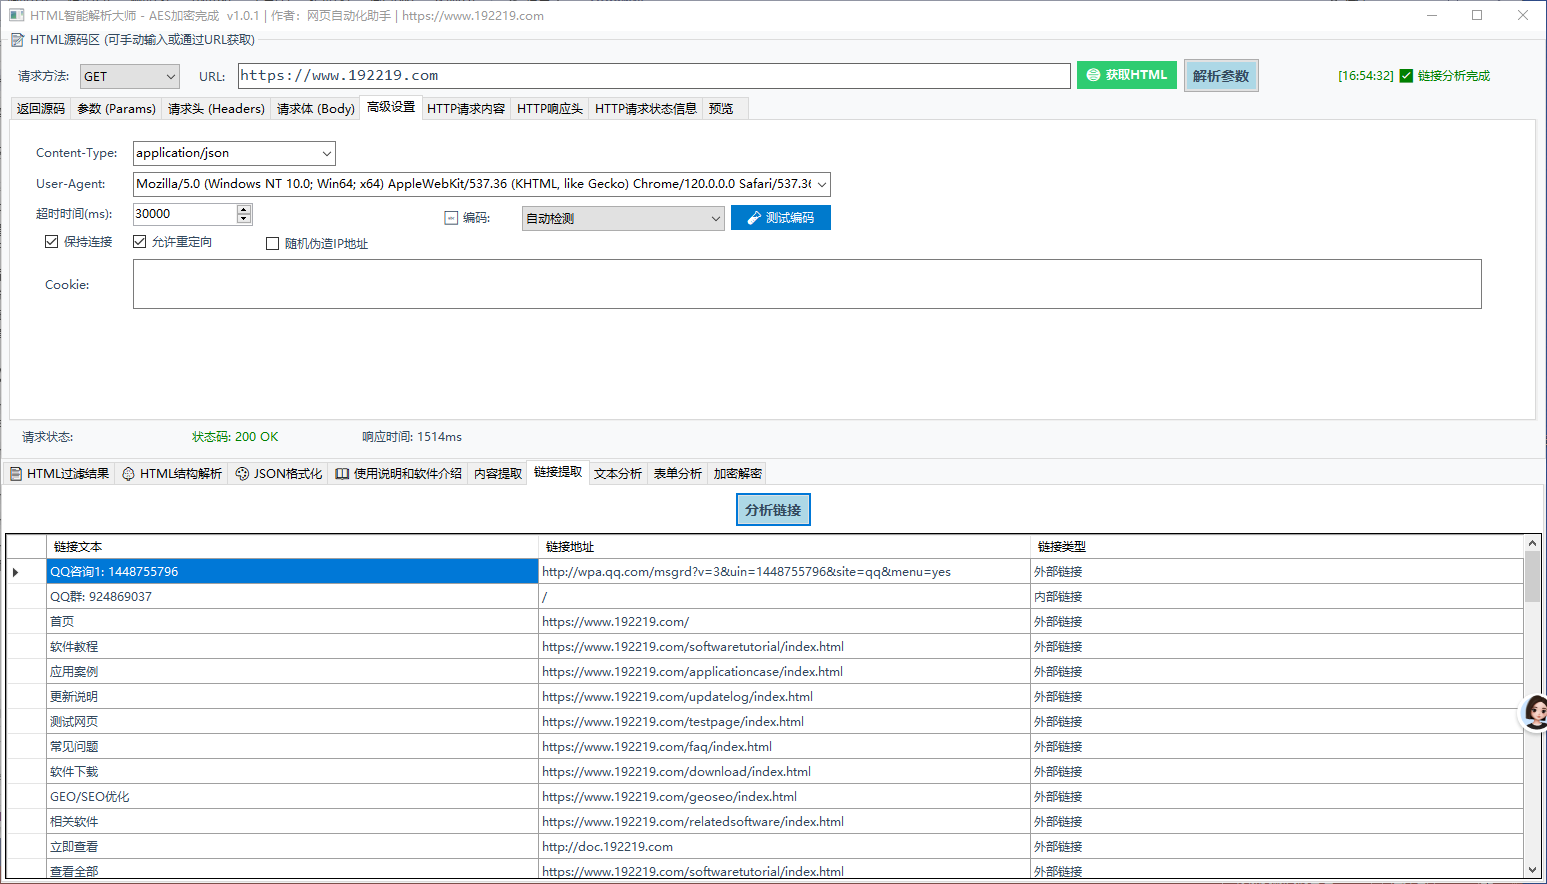Click the timeout spinner up arrow
This screenshot has width=1547, height=884.
pyautogui.click(x=244, y=209)
